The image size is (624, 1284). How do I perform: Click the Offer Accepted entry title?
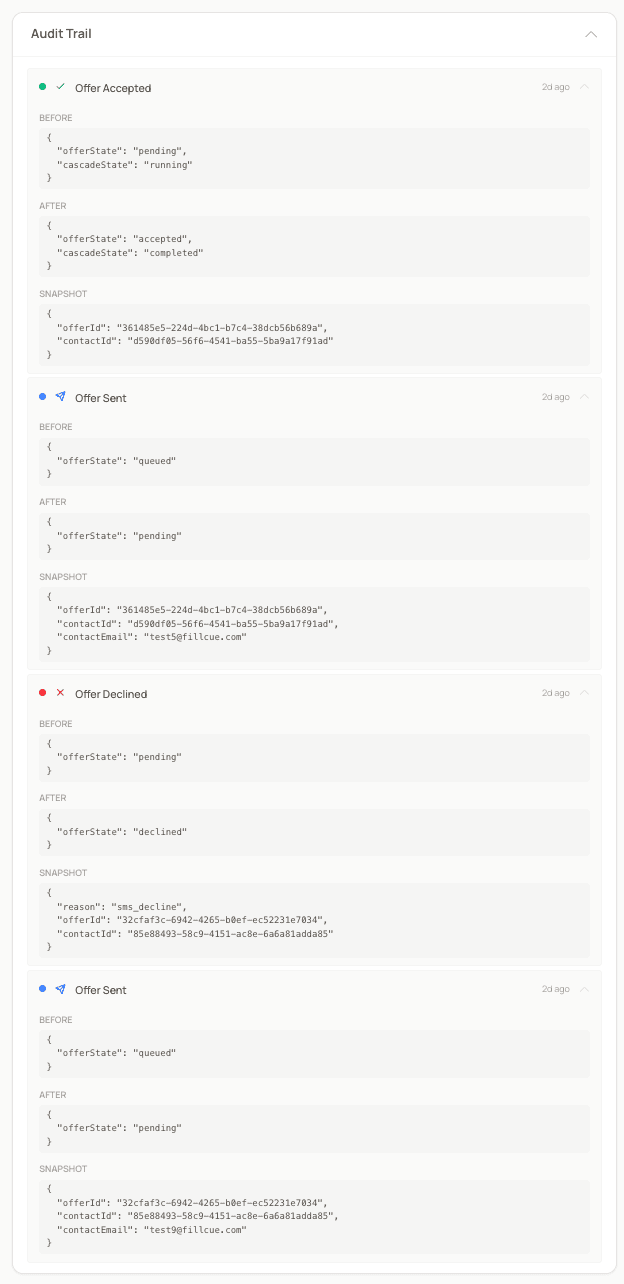click(x=113, y=88)
